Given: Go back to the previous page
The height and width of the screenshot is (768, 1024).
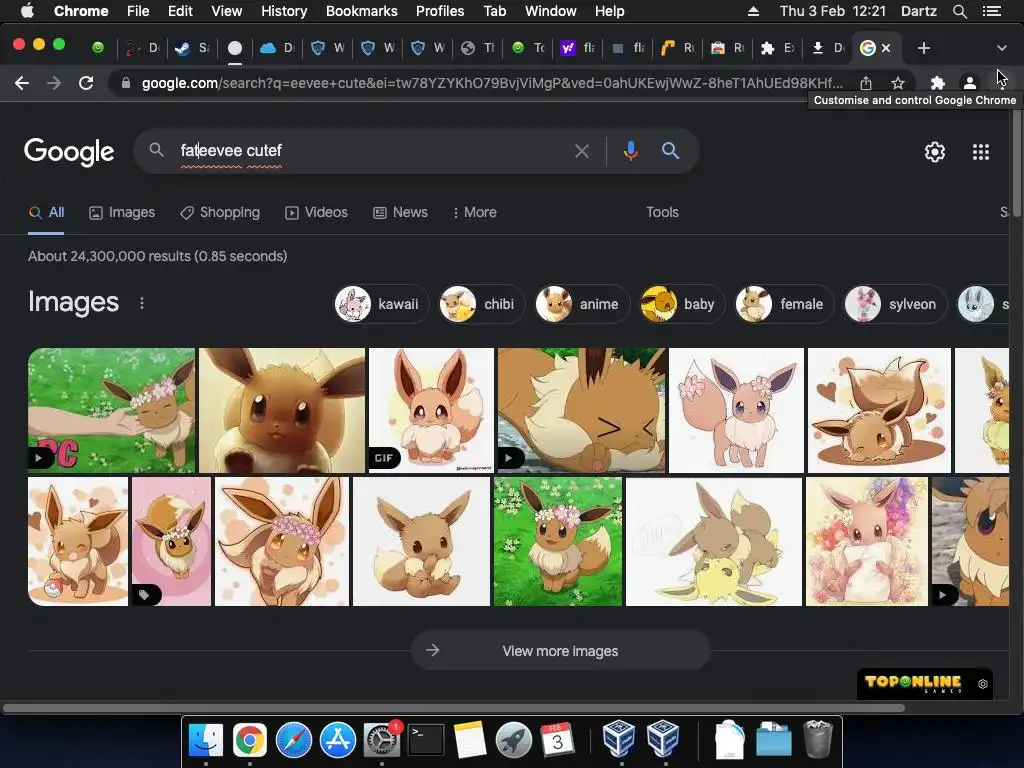Looking at the screenshot, I should (22, 83).
